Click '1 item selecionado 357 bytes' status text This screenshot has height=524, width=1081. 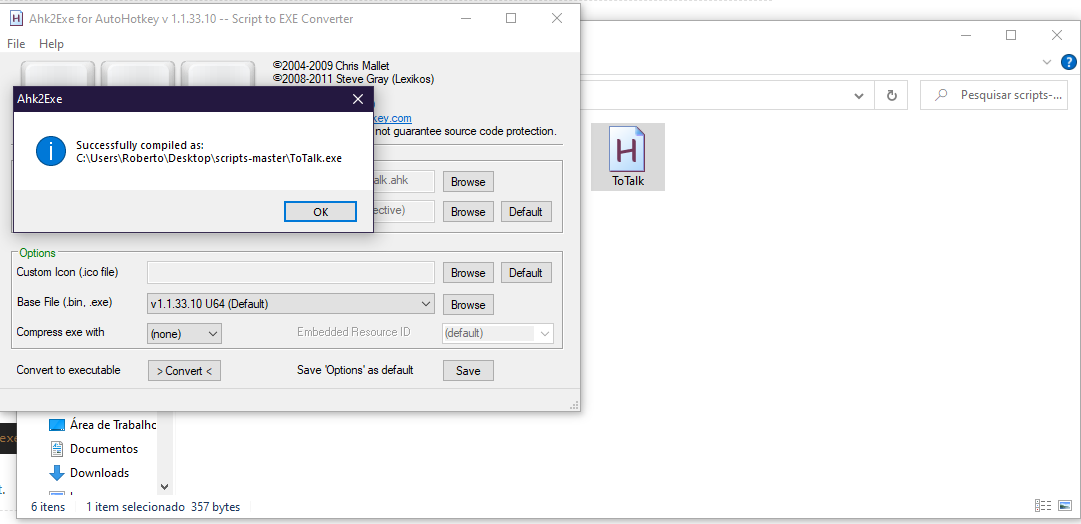pyautogui.click(x=163, y=507)
